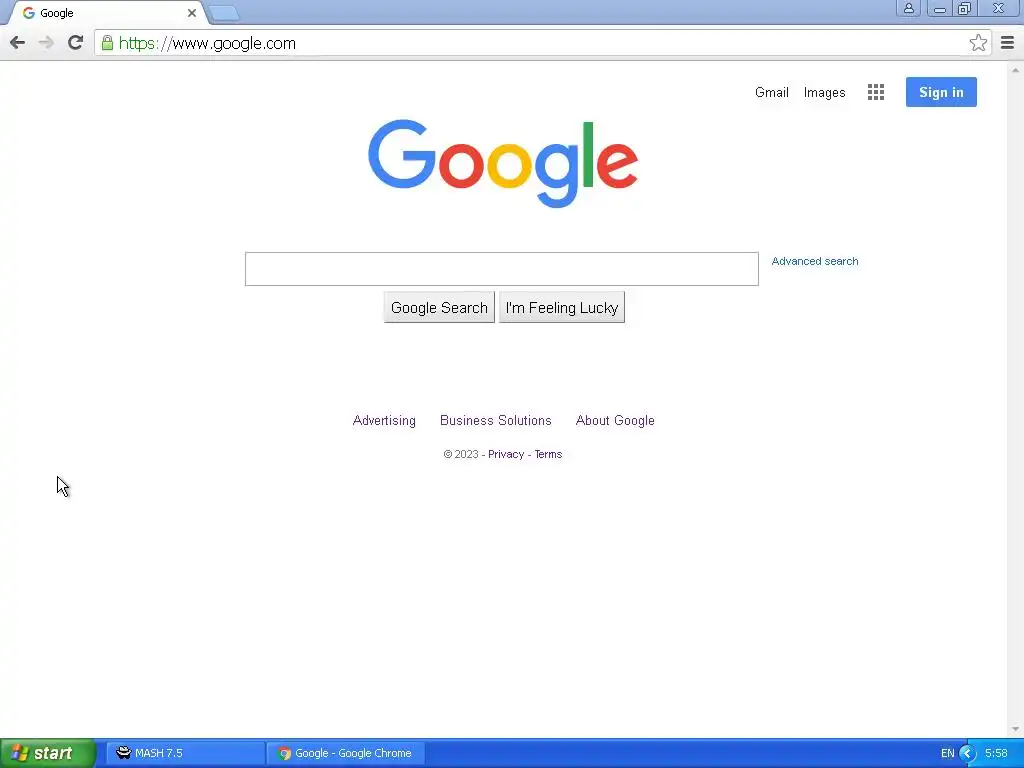Restore down the Chrome window
The image size is (1024, 768).
click(964, 8)
